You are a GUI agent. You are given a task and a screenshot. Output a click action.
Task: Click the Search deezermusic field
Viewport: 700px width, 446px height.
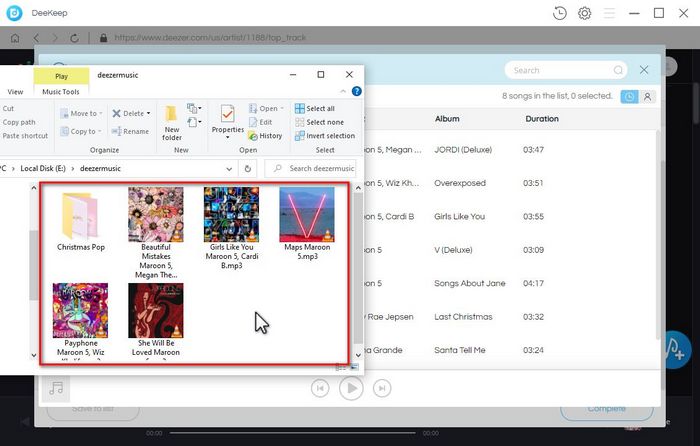pos(311,168)
